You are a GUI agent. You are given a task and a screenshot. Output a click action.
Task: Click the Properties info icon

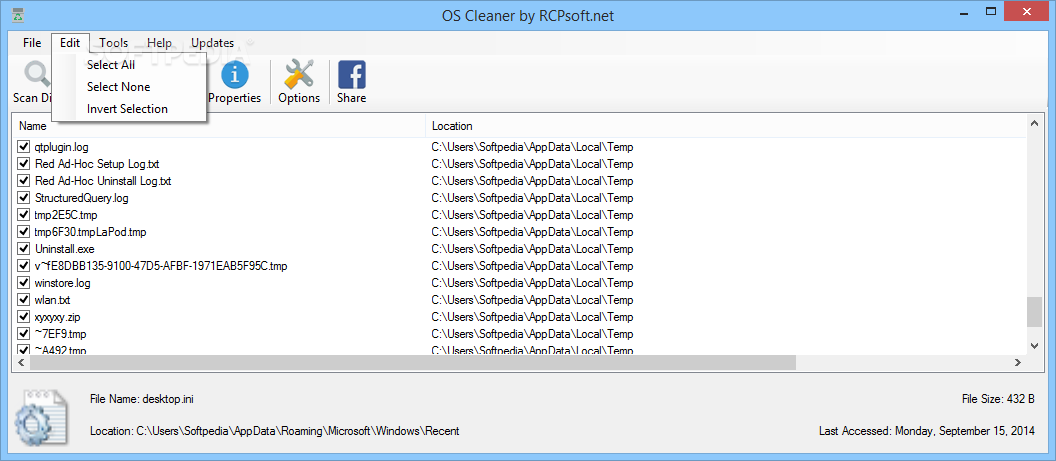(234, 75)
